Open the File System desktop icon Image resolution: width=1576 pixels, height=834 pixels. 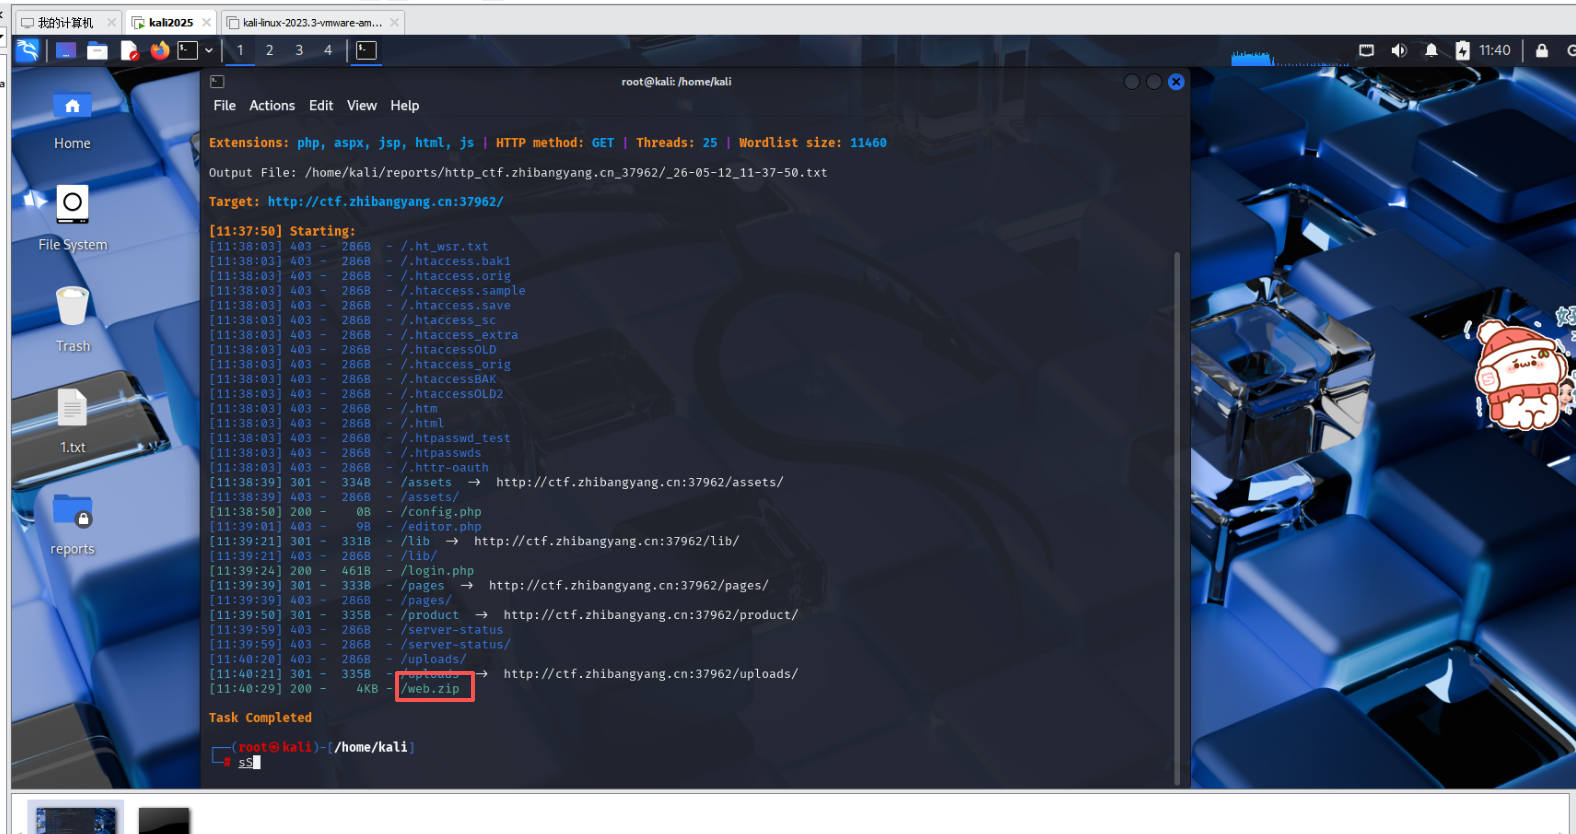72,217
